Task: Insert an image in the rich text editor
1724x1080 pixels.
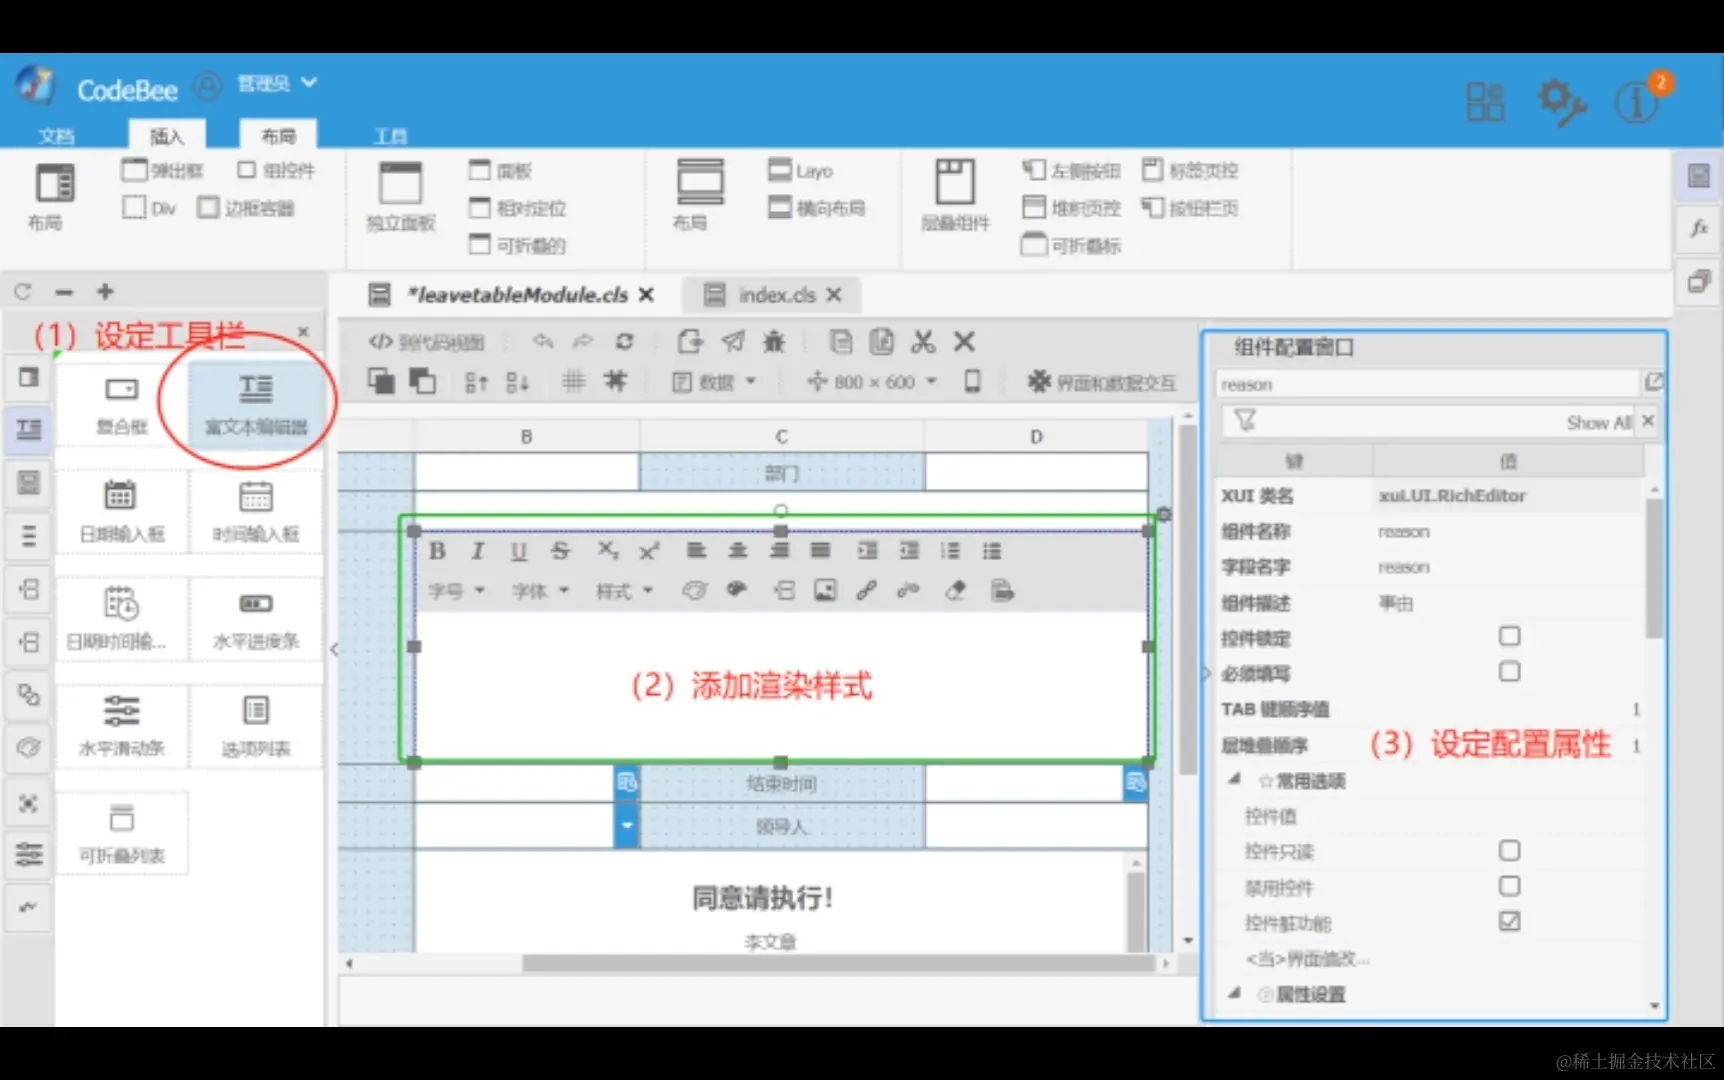Action: click(x=824, y=590)
